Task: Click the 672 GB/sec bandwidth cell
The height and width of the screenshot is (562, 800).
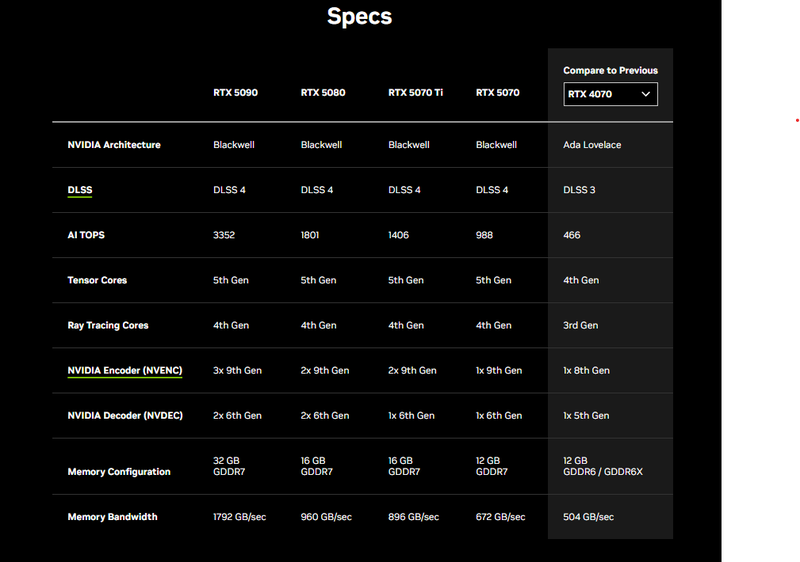Action: [501, 517]
